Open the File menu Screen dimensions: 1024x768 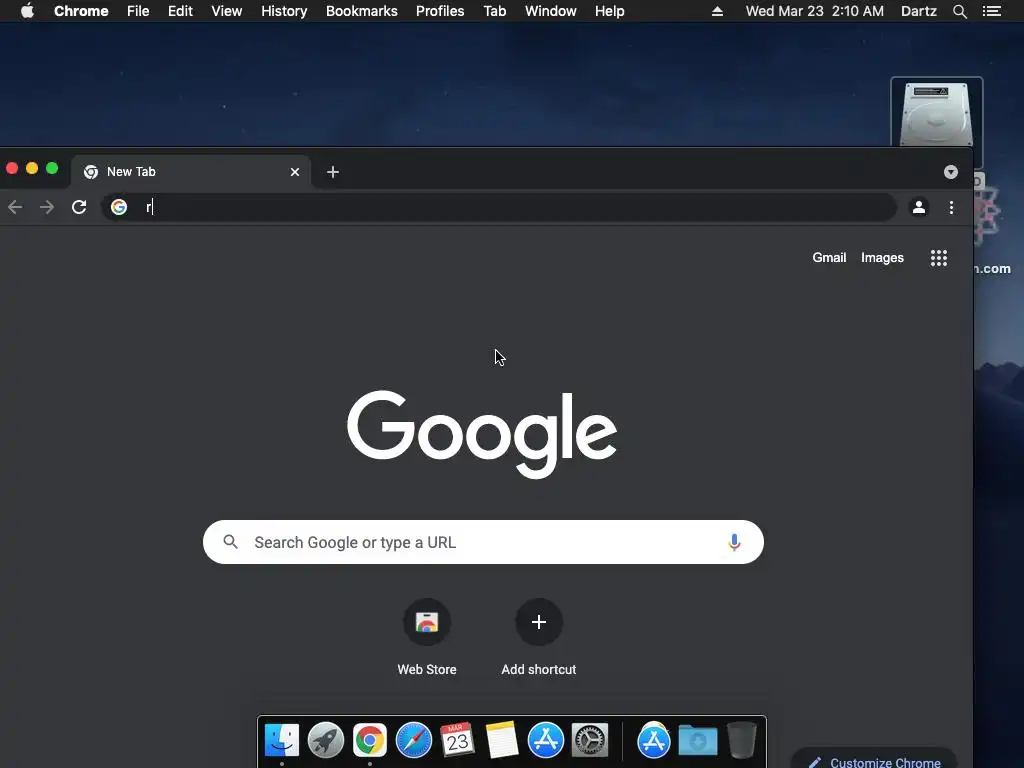(138, 11)
